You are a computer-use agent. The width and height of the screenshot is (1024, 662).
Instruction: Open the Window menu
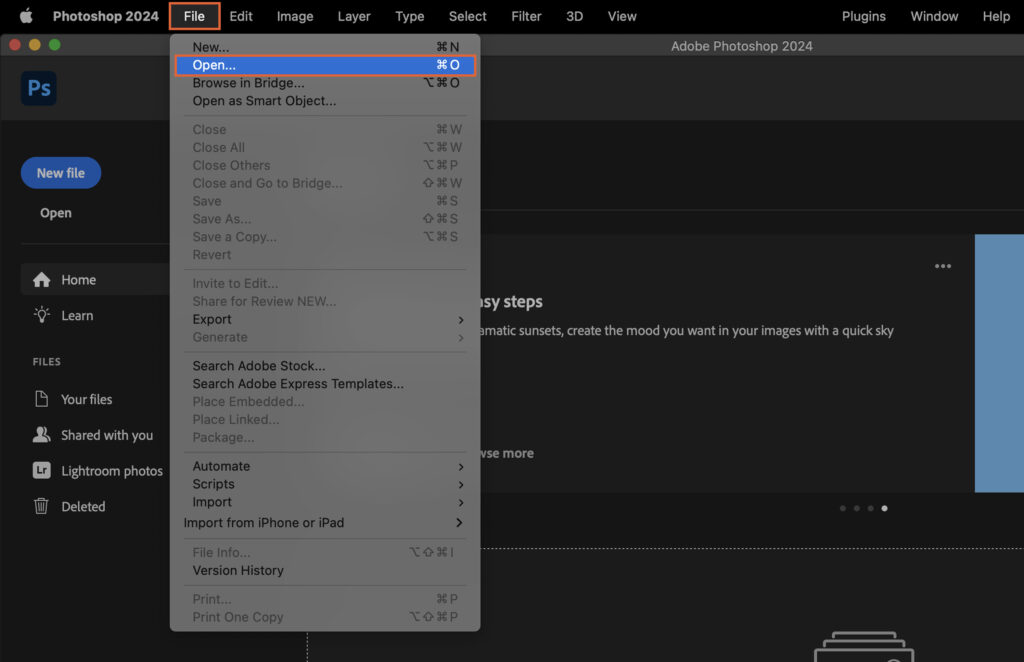934,16
